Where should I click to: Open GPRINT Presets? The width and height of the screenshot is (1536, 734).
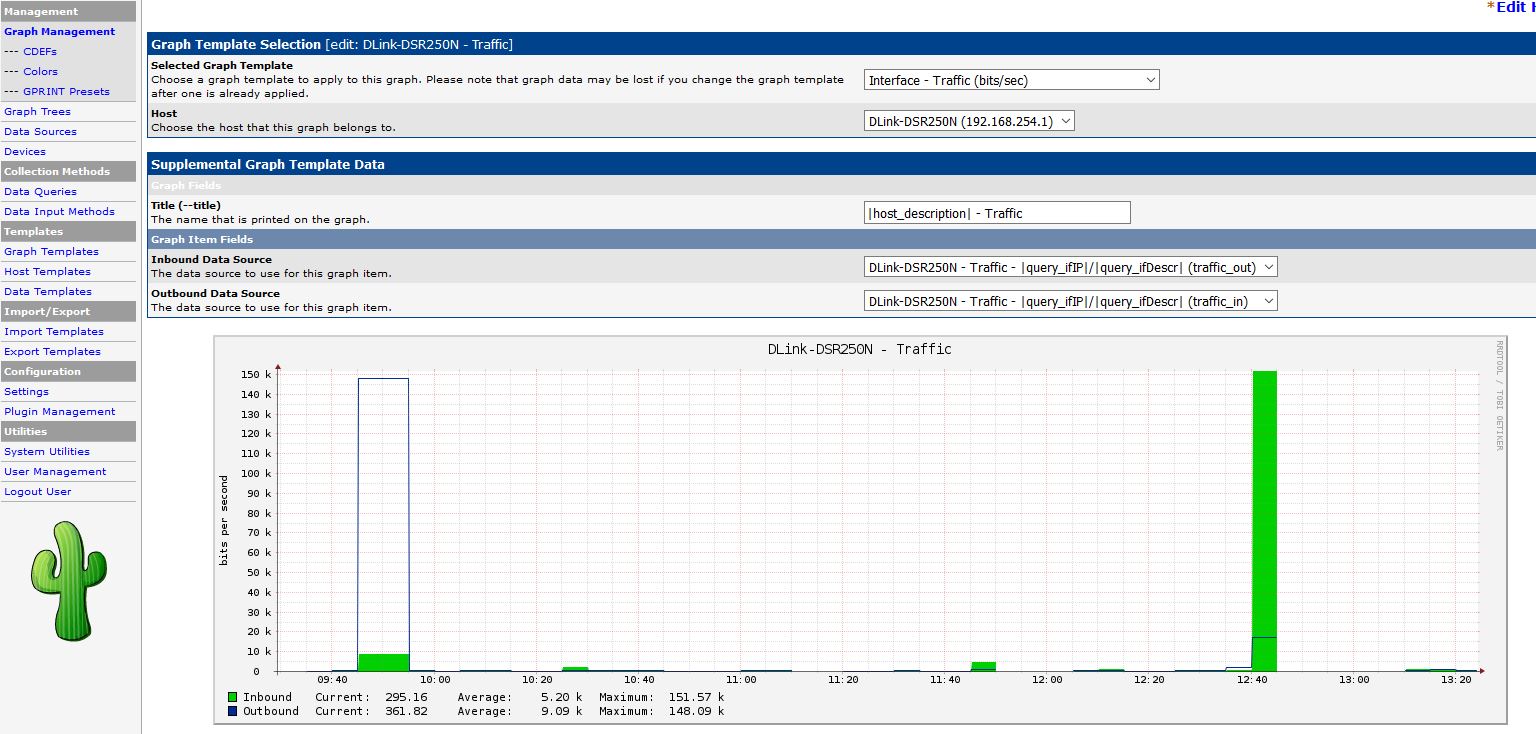pyautogui.click(x=66, y=92)
